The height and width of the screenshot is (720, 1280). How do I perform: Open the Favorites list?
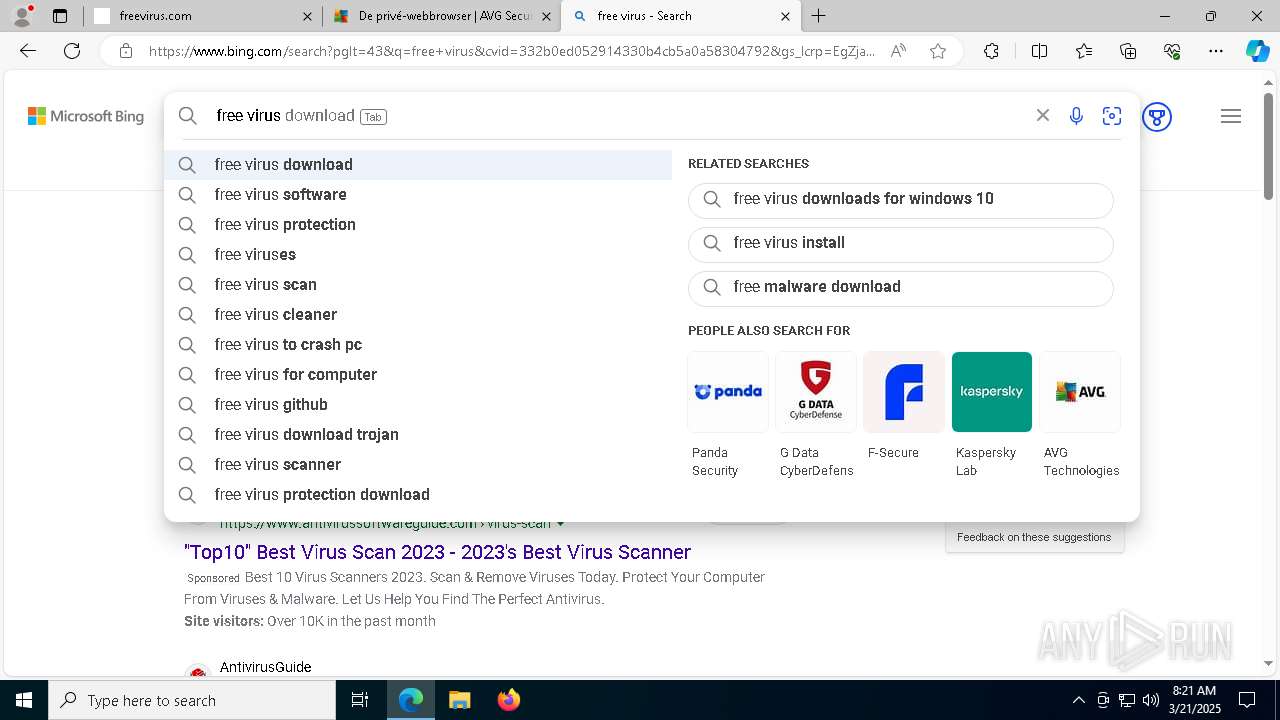point(1084,51)
